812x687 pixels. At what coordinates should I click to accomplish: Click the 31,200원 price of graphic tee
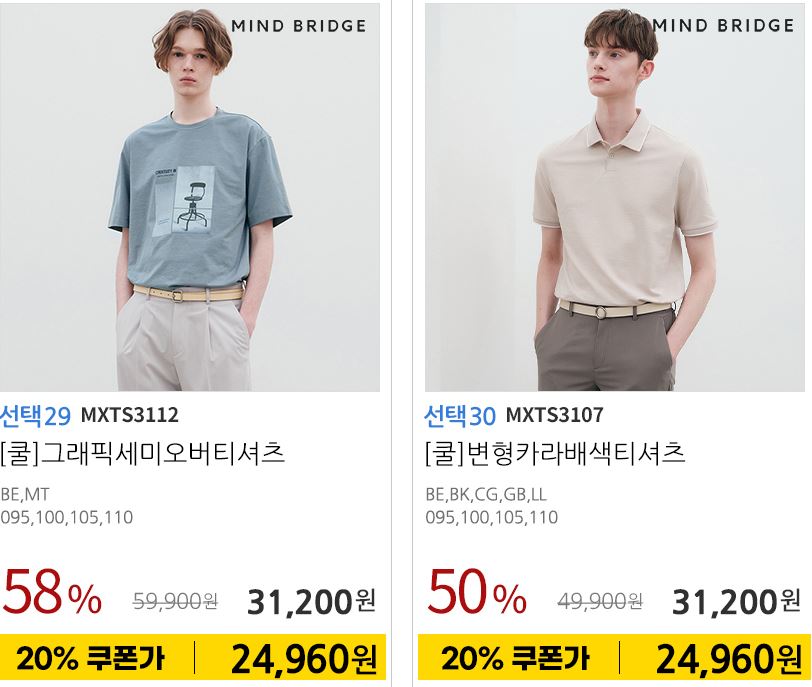(x=312, y=602)
